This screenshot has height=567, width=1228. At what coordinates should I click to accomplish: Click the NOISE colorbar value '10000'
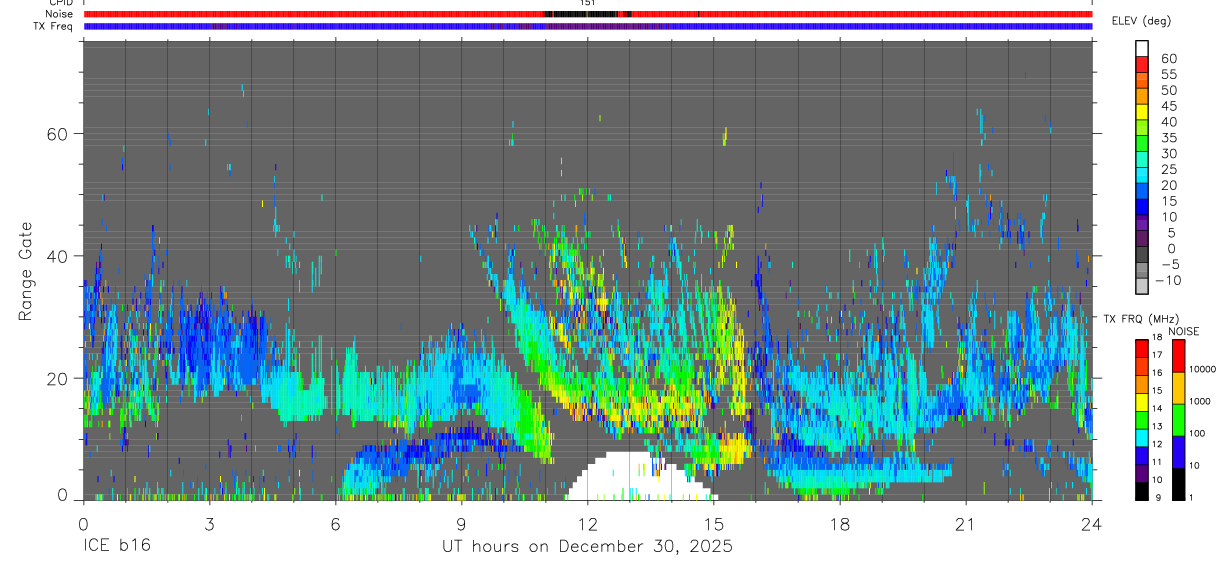pos(1202,370)
